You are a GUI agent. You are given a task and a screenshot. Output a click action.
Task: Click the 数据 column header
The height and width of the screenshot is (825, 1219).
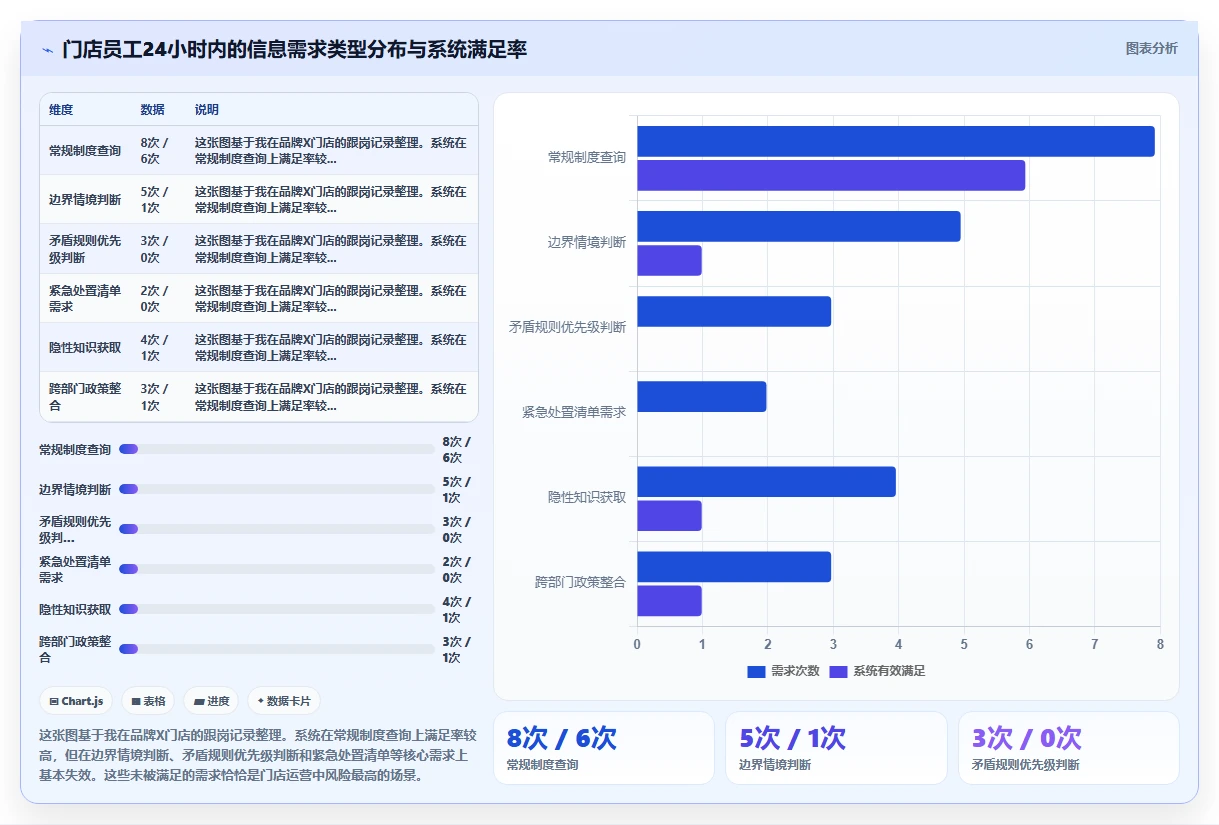153,110
